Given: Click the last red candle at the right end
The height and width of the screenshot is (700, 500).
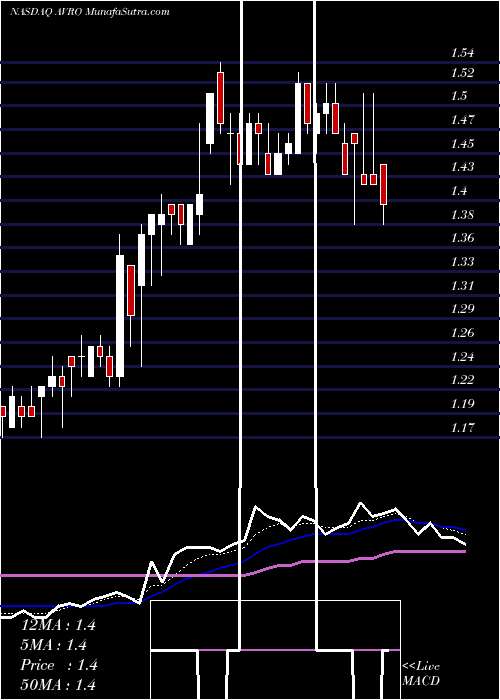Looking at the screenshot, I should point(383,184).
